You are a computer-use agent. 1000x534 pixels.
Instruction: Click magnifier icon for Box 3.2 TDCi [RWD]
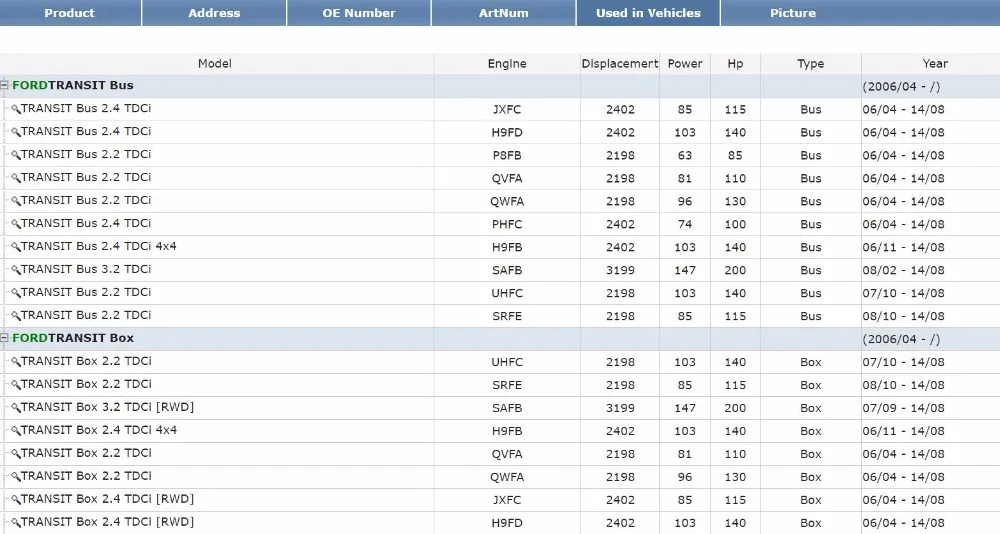point(15,408)
